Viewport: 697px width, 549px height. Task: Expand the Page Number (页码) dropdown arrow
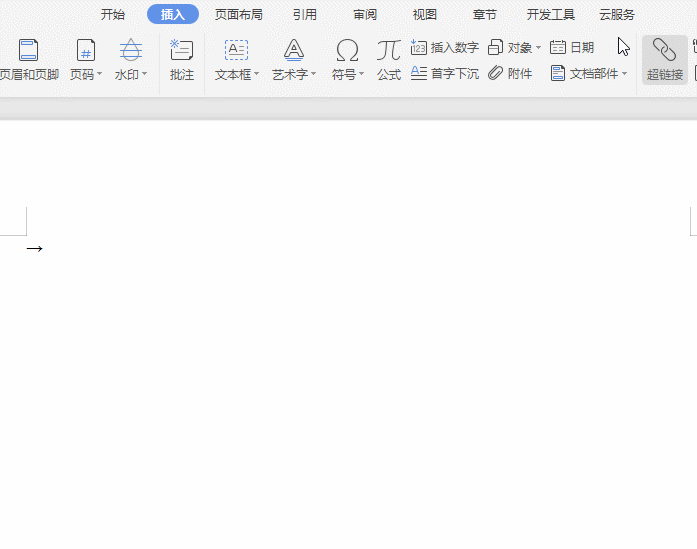point(100,75)
